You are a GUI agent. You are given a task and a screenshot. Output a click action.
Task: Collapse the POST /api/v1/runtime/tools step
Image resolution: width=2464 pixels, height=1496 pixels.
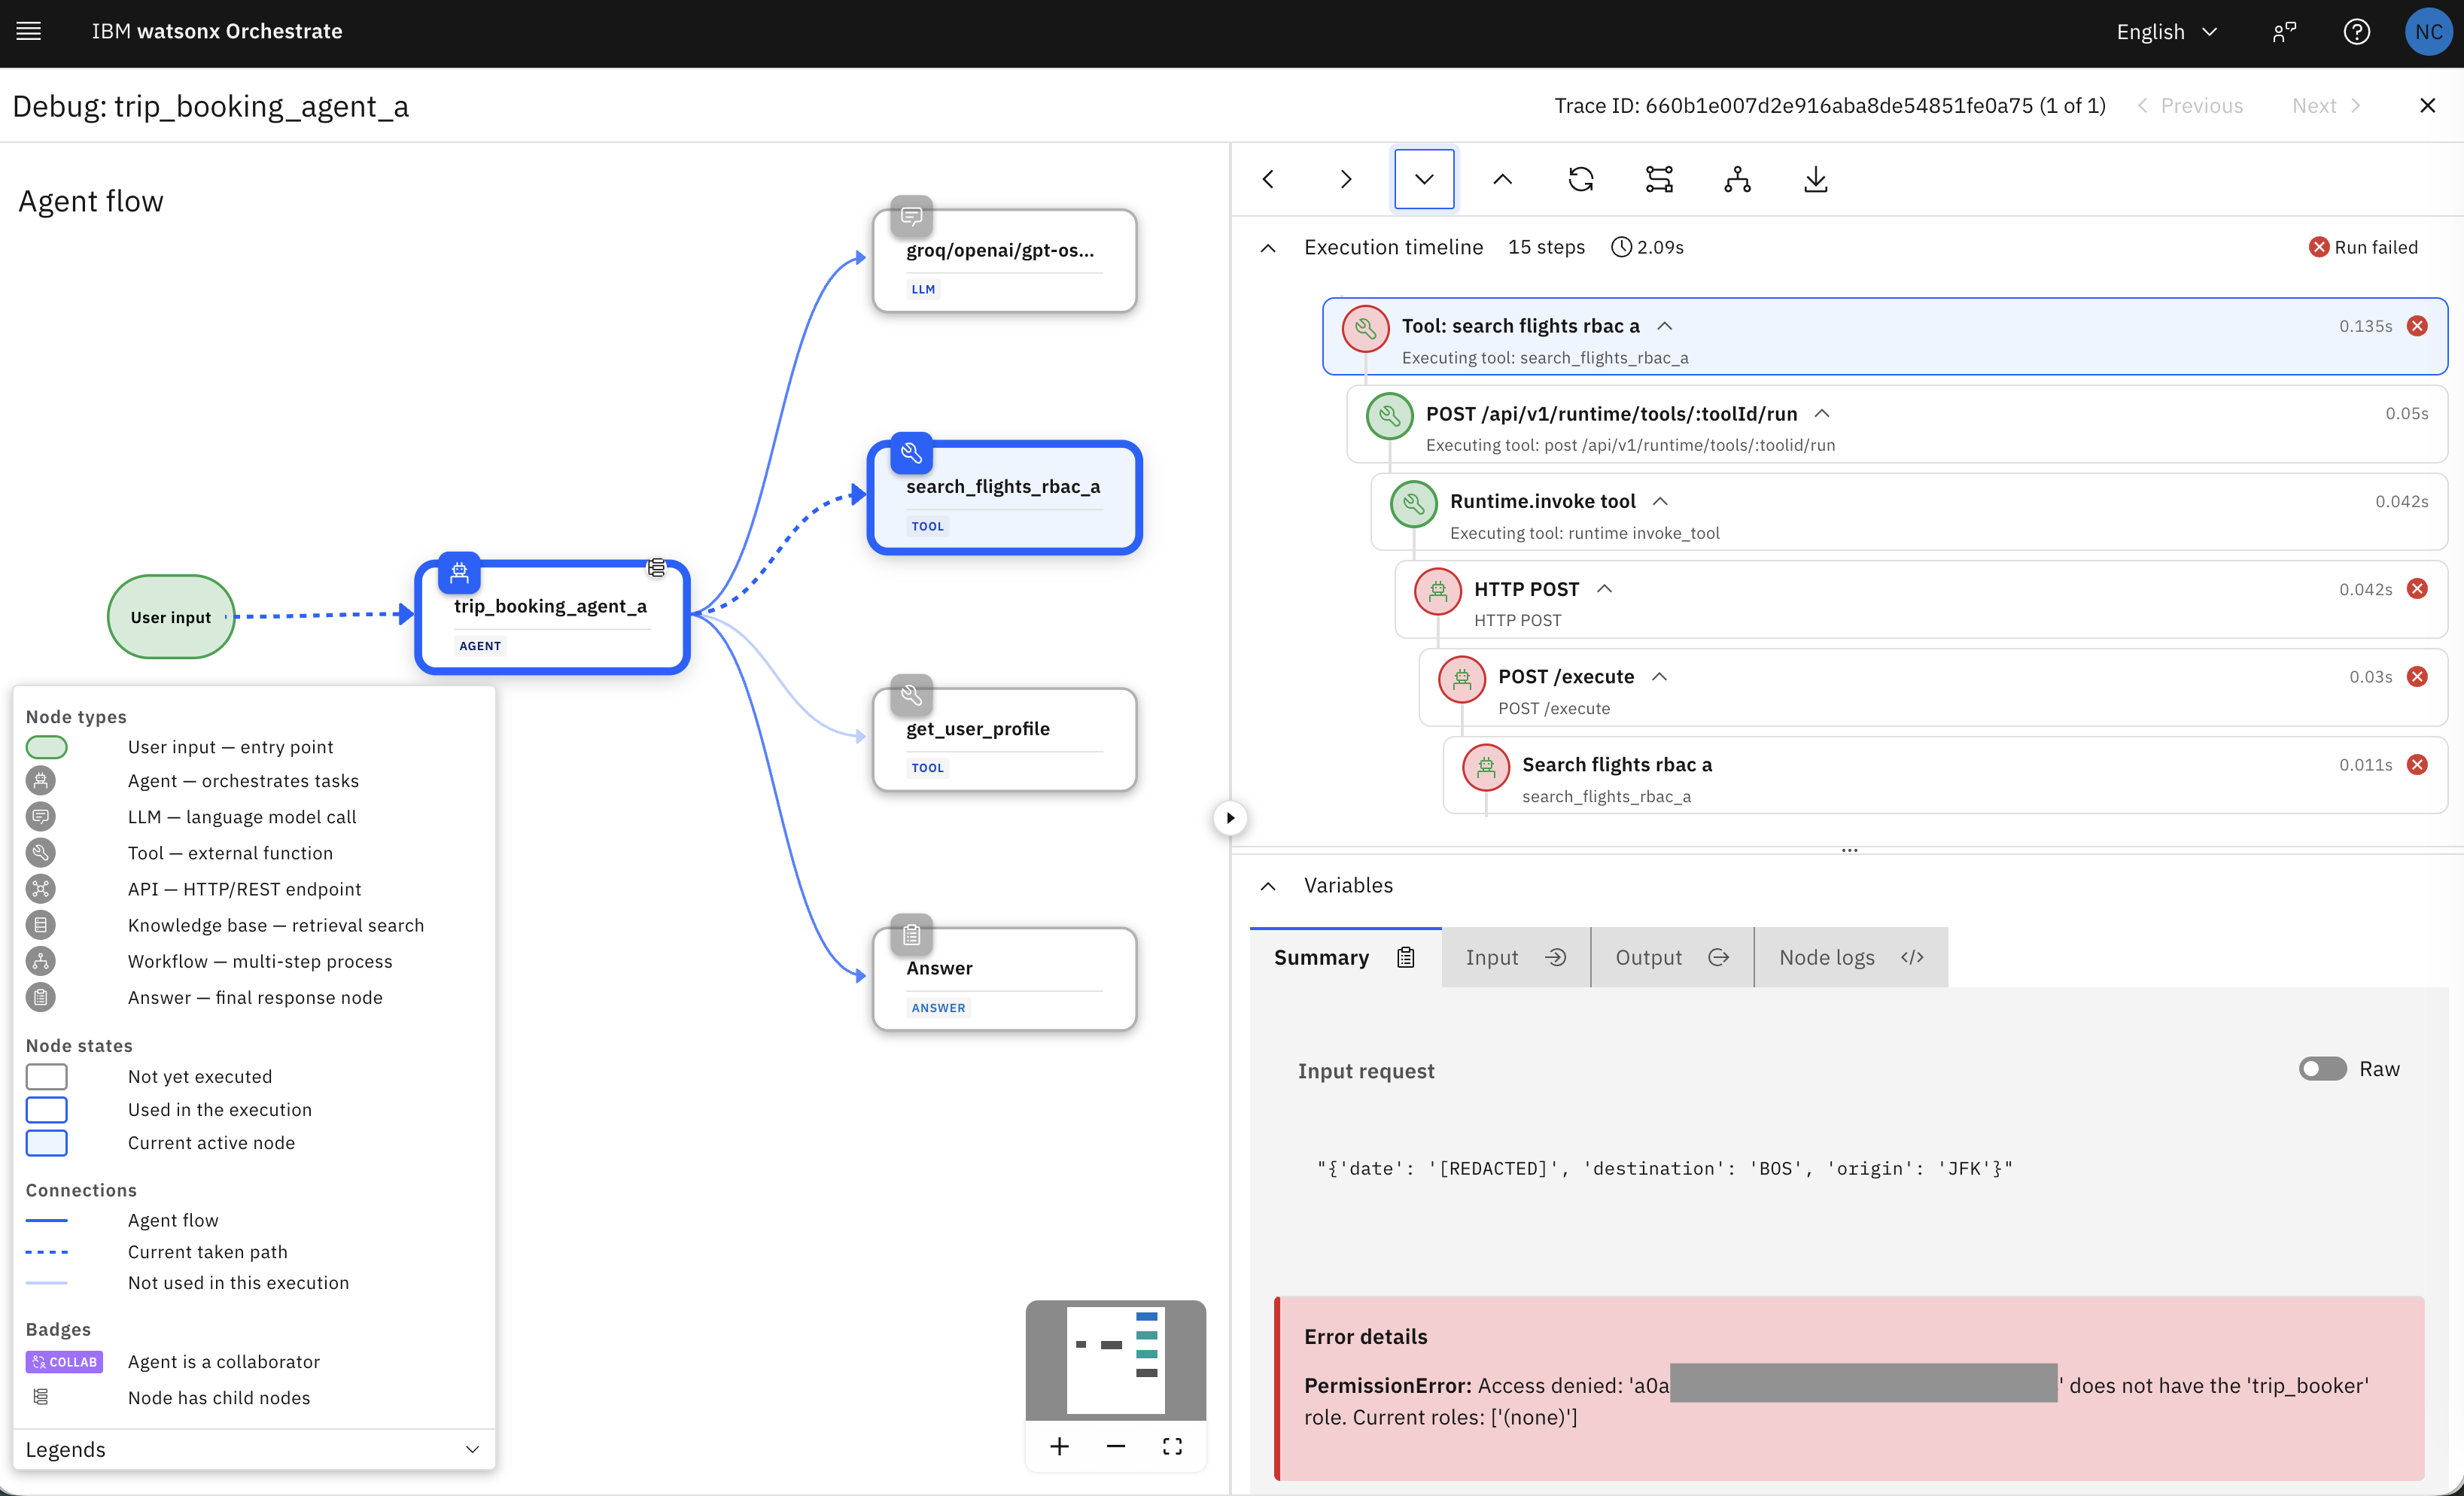1822,414
